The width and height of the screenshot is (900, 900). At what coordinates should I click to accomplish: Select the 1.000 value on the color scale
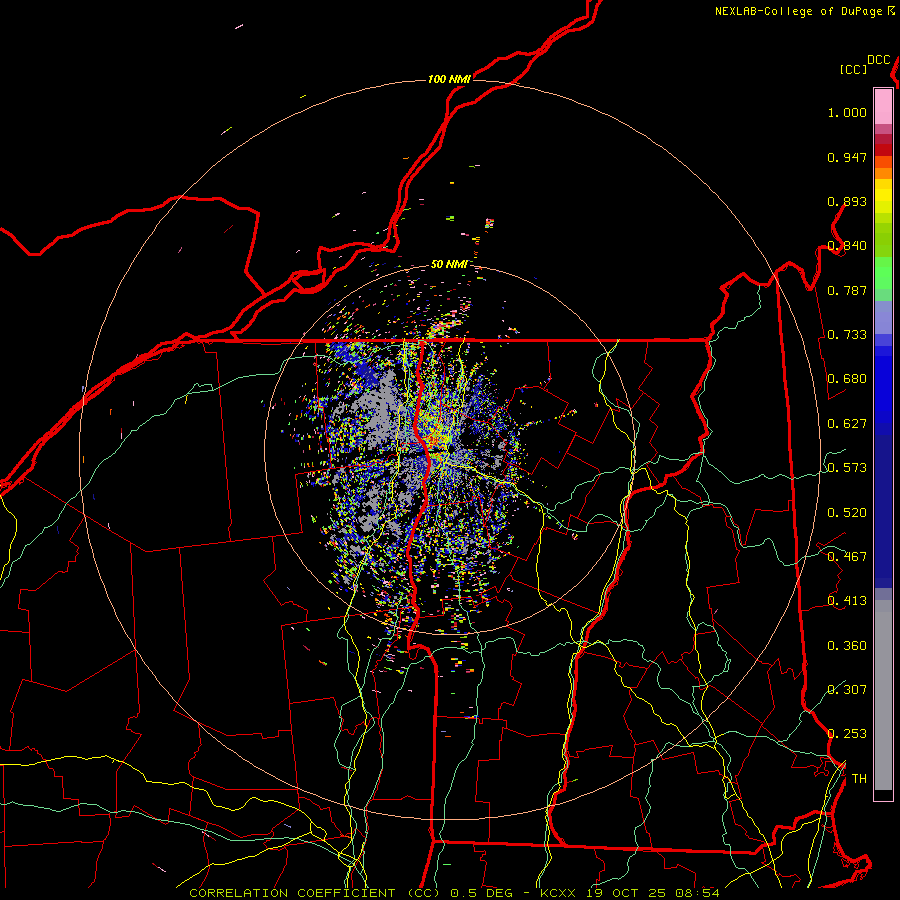pyautogui.click(x=847, y=112)
